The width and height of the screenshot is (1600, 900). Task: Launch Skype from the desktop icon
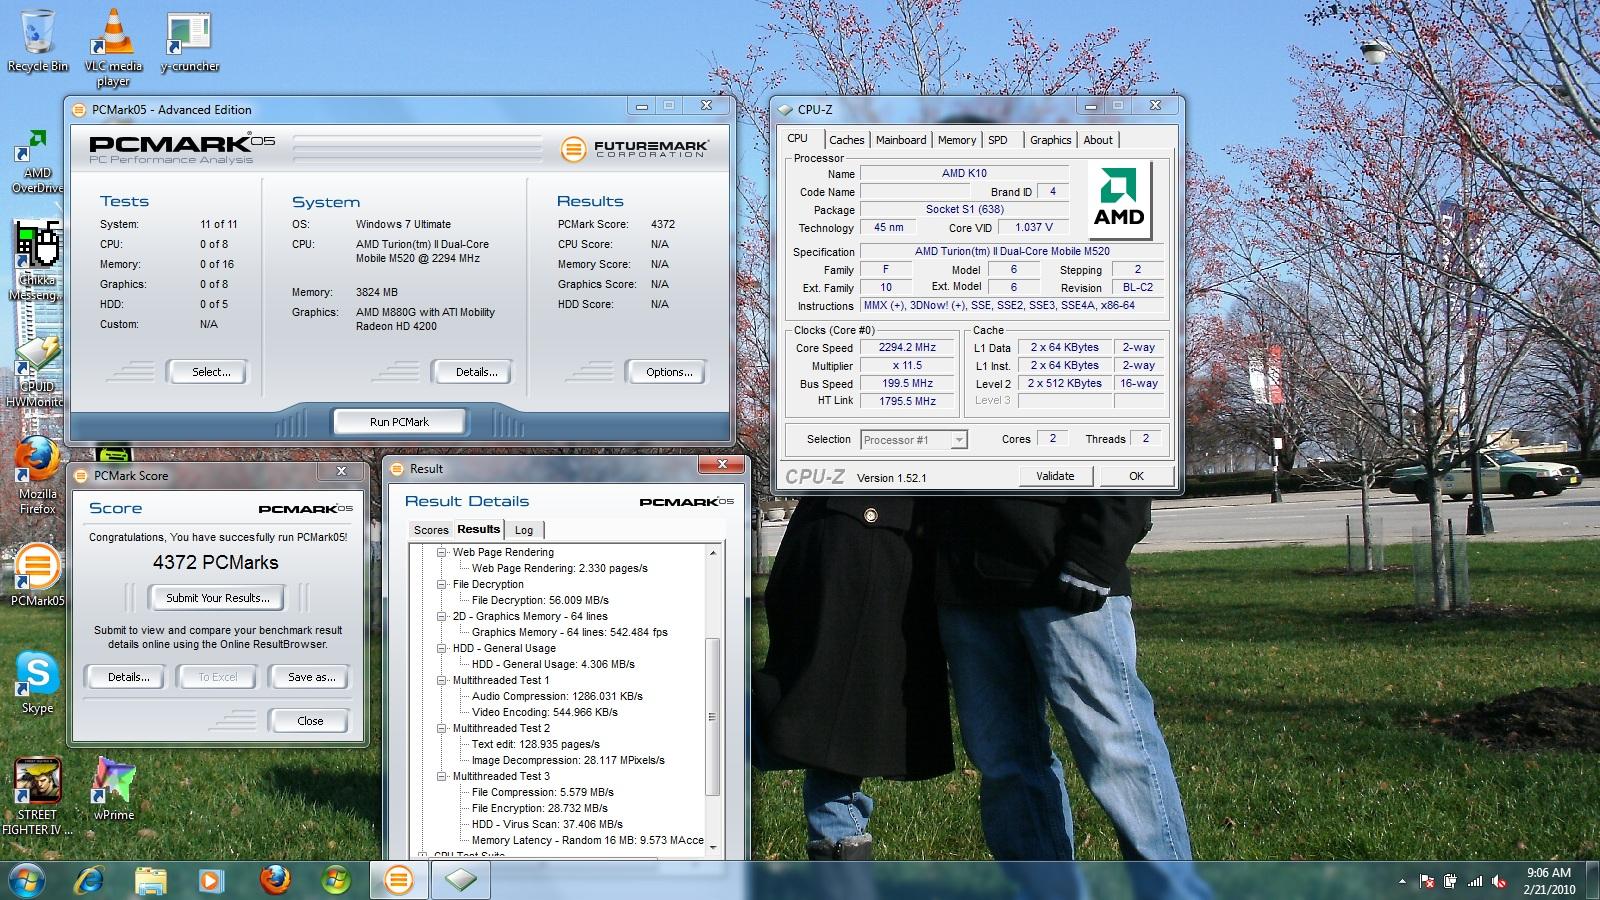[37, 684]
